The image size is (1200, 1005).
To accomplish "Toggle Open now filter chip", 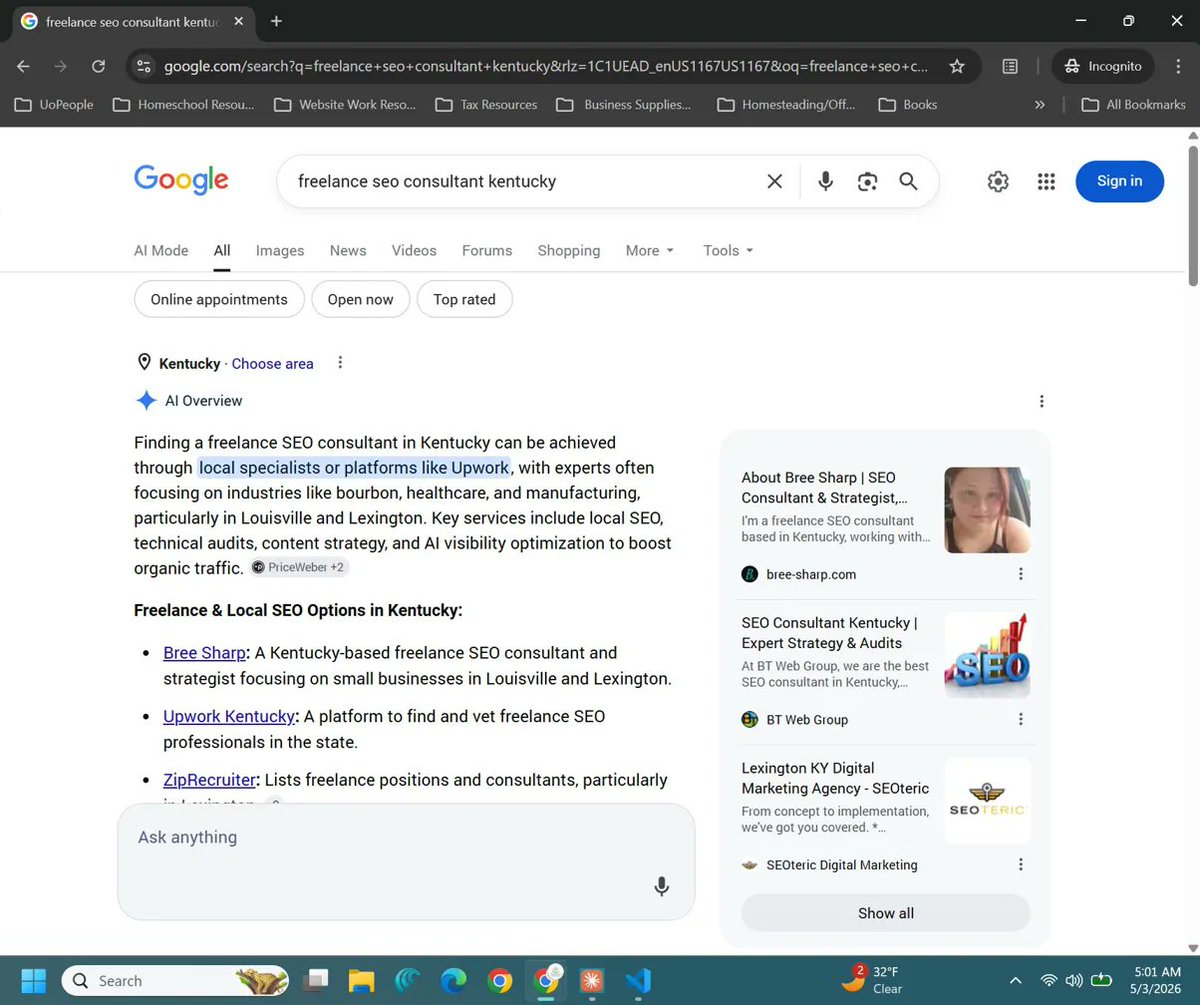I will pyautogui.click(x=361, y=299).
